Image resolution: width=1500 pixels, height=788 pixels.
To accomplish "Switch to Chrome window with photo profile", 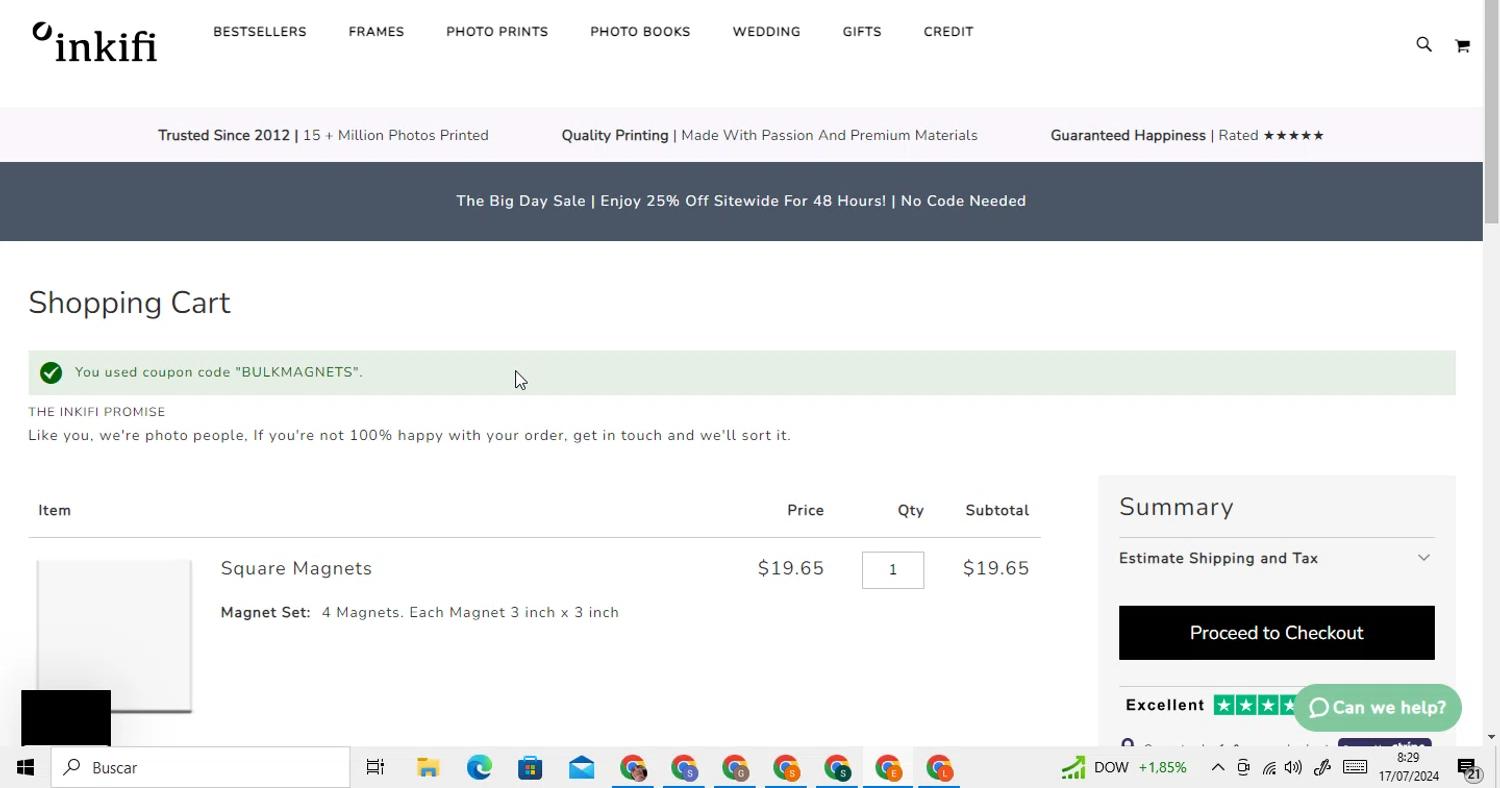I will [x=633, y=768].
